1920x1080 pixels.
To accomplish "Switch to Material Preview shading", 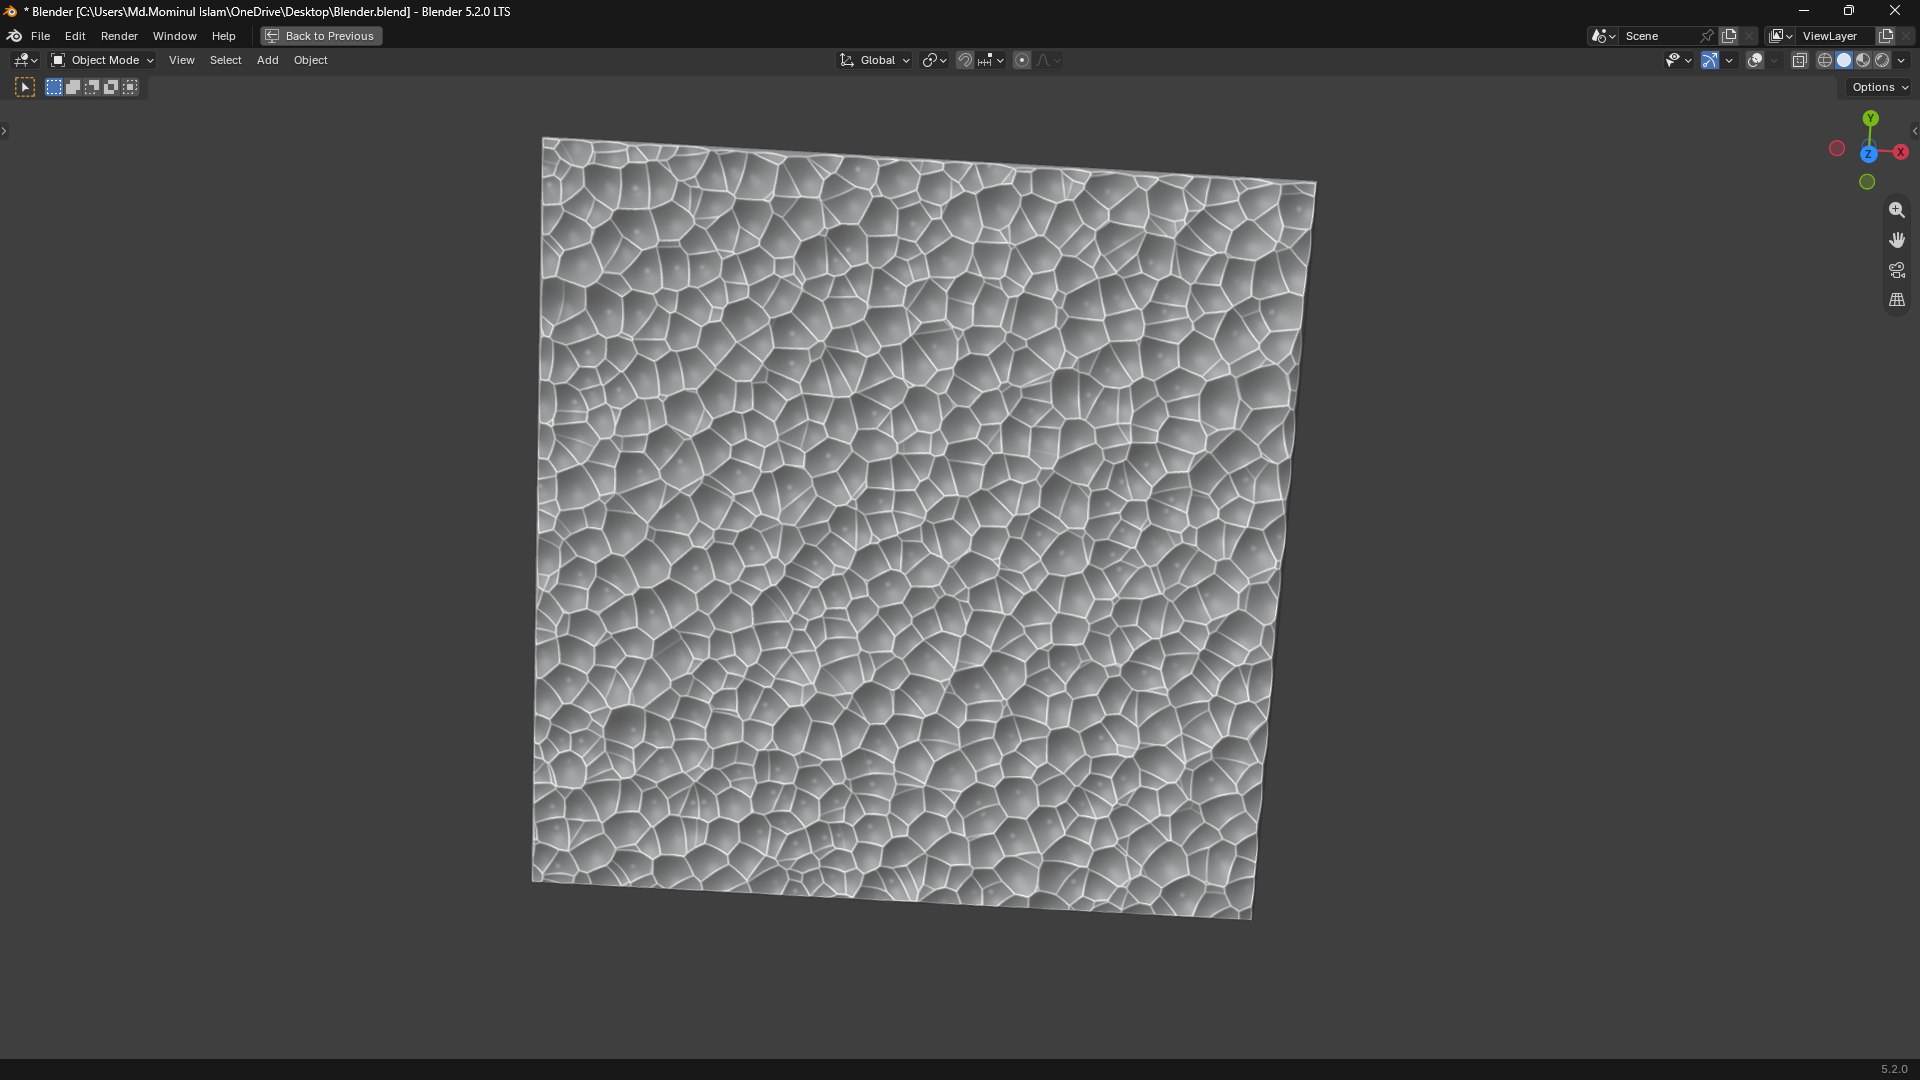I will [1863, 60].
